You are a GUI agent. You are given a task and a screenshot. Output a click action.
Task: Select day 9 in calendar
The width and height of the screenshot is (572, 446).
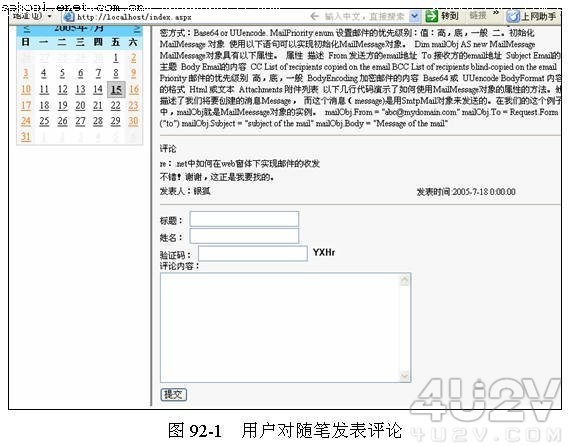(134, 73)
